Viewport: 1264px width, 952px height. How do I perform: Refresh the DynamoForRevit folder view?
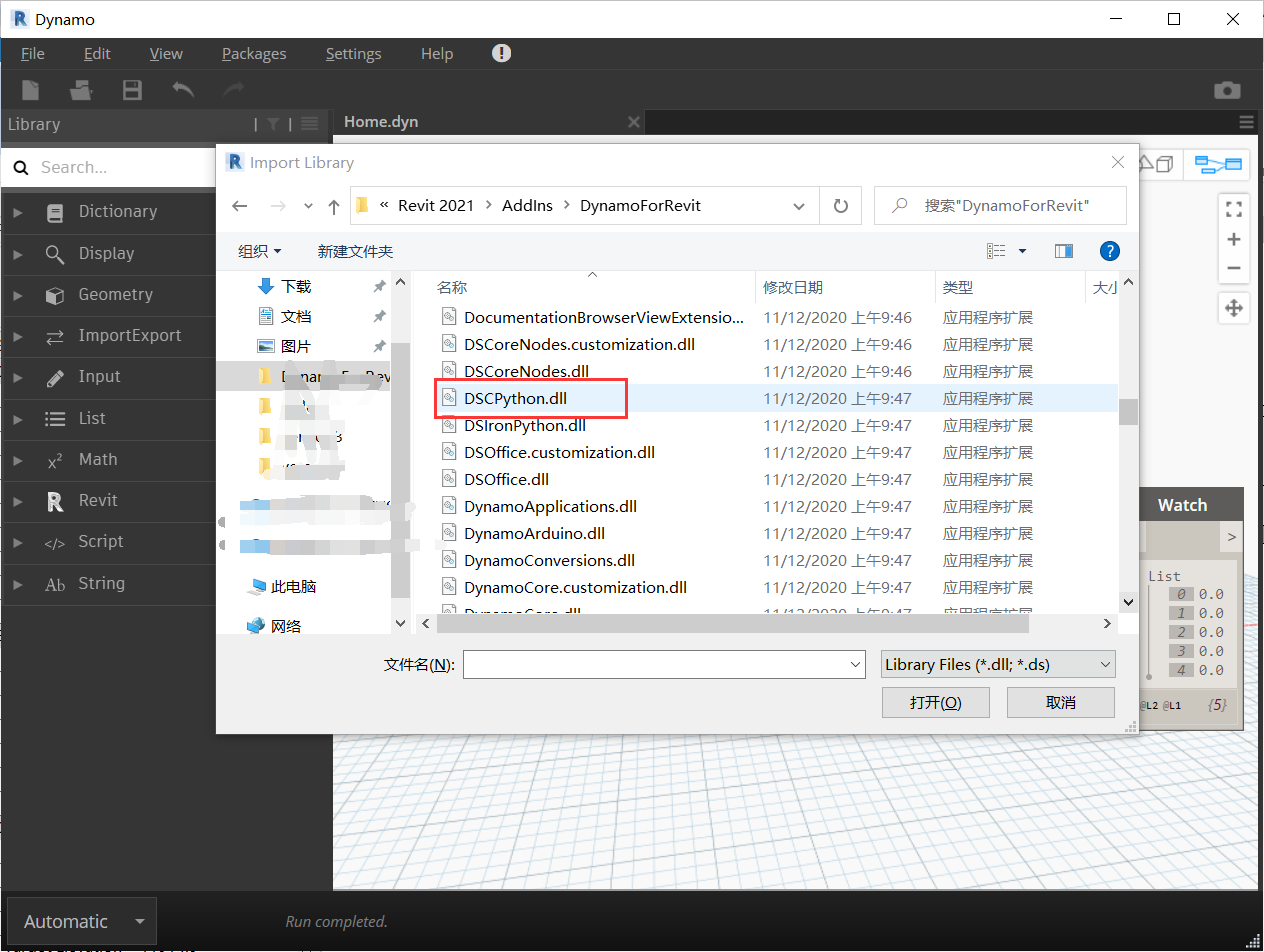(841, 205)
